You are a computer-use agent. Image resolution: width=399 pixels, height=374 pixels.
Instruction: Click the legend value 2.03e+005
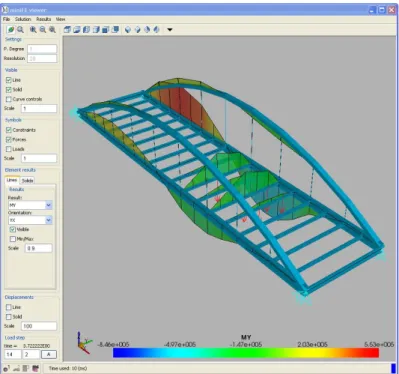tap(312, 344)
